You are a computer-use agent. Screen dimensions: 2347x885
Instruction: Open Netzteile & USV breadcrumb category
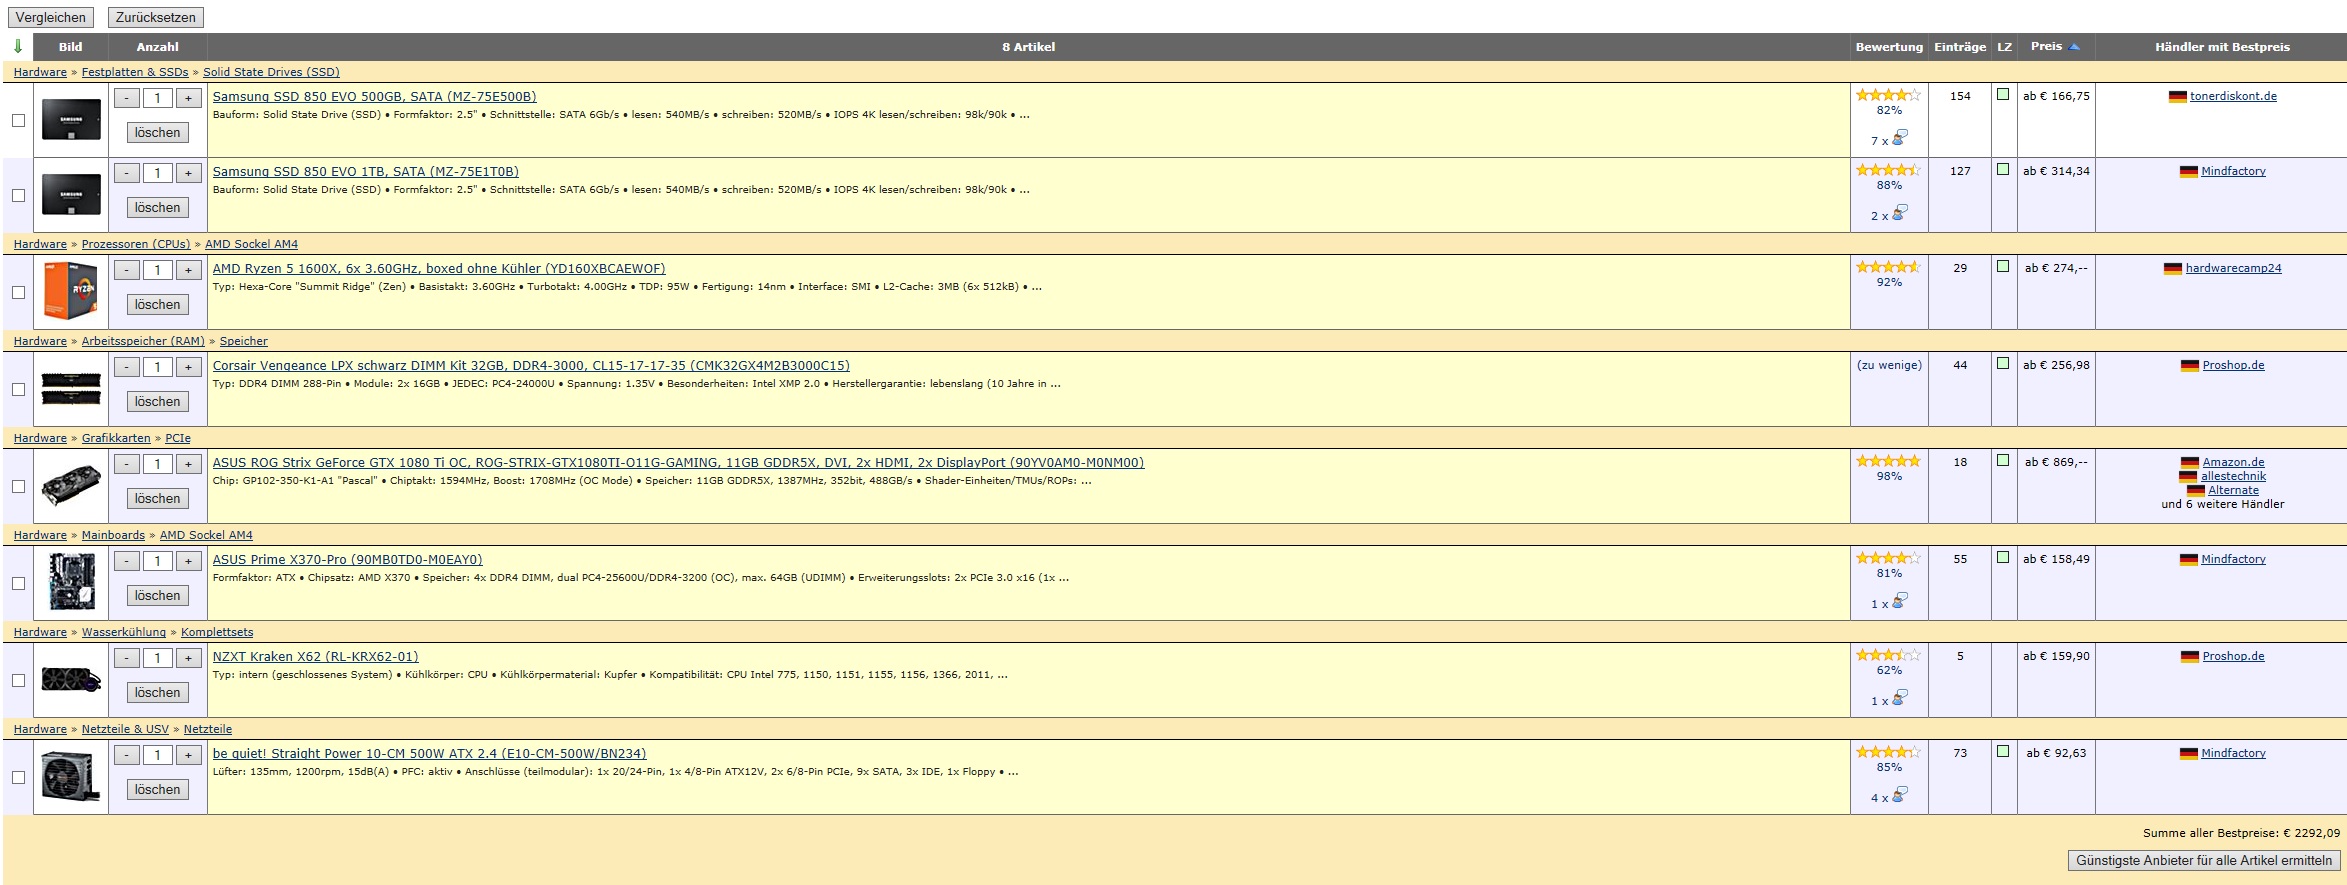pyautogui.click(x=125, y=729)
